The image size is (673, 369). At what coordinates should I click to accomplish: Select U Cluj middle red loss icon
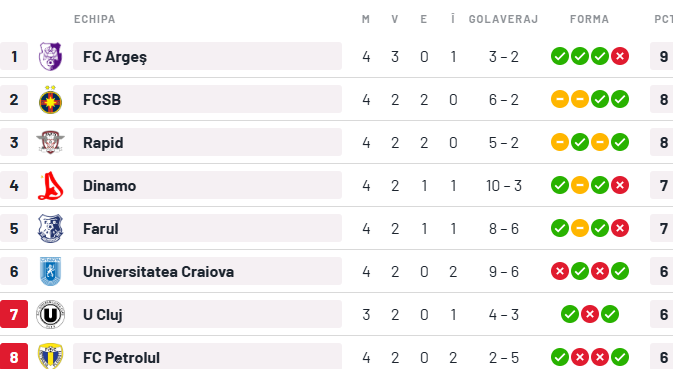coord(590,314)
